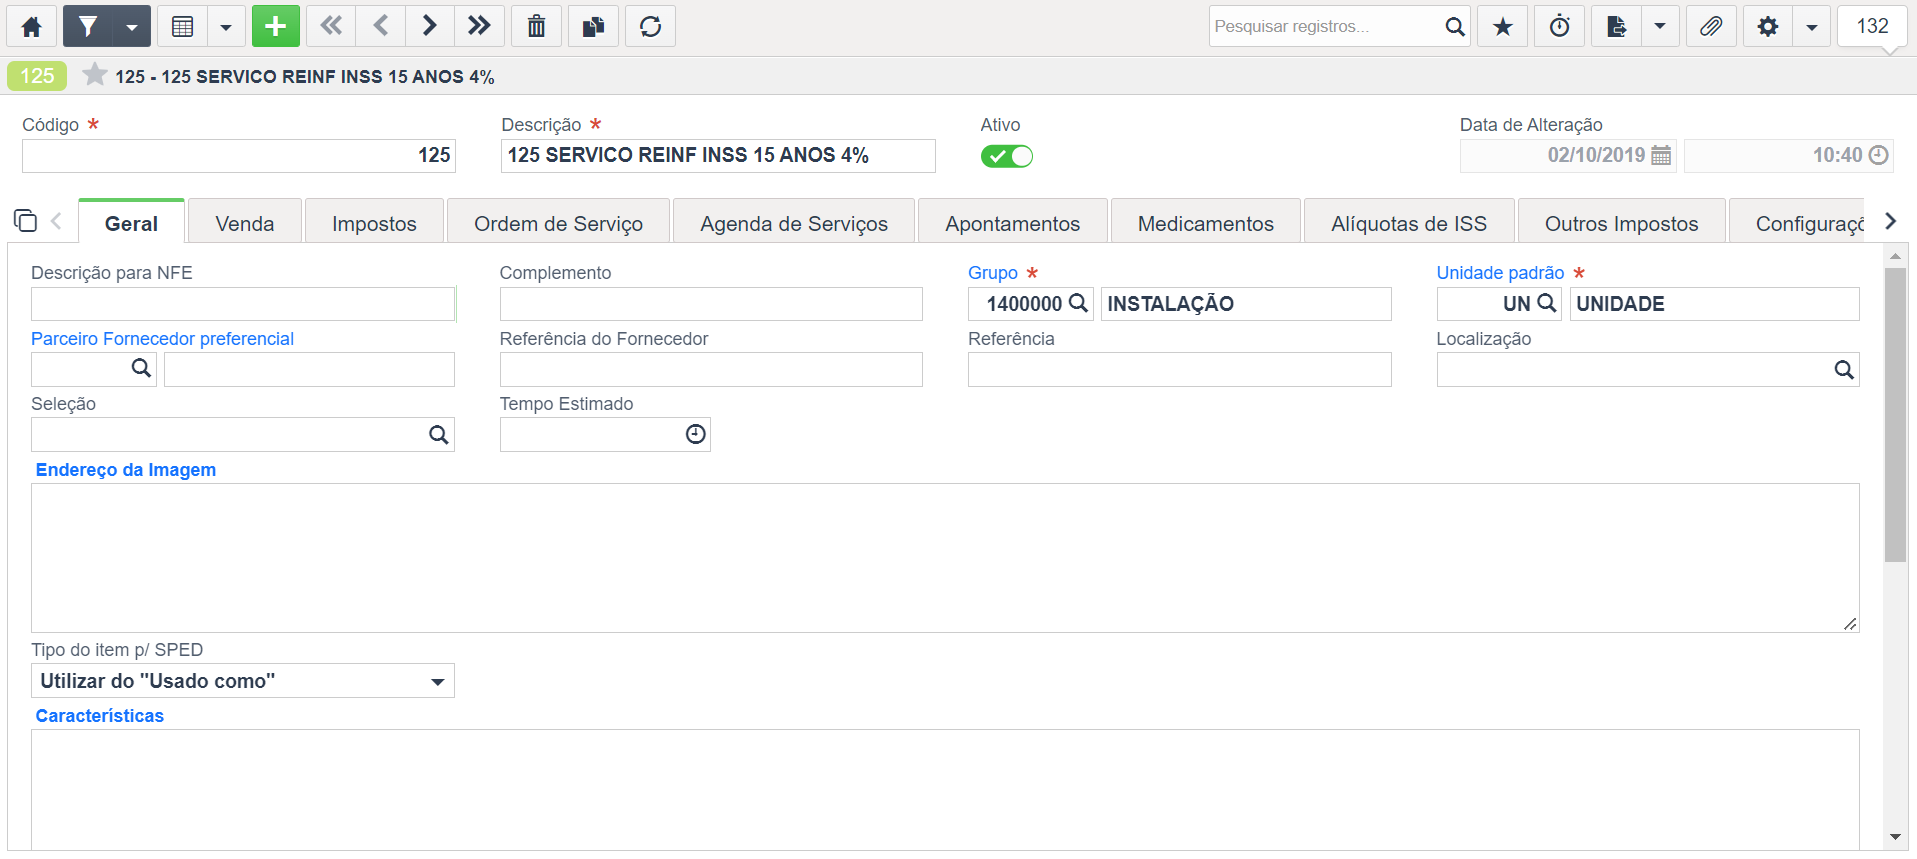The height and width of the screenshot is (859, 1917).
Task: Click the Código field
Action: [x=239, y=156]
